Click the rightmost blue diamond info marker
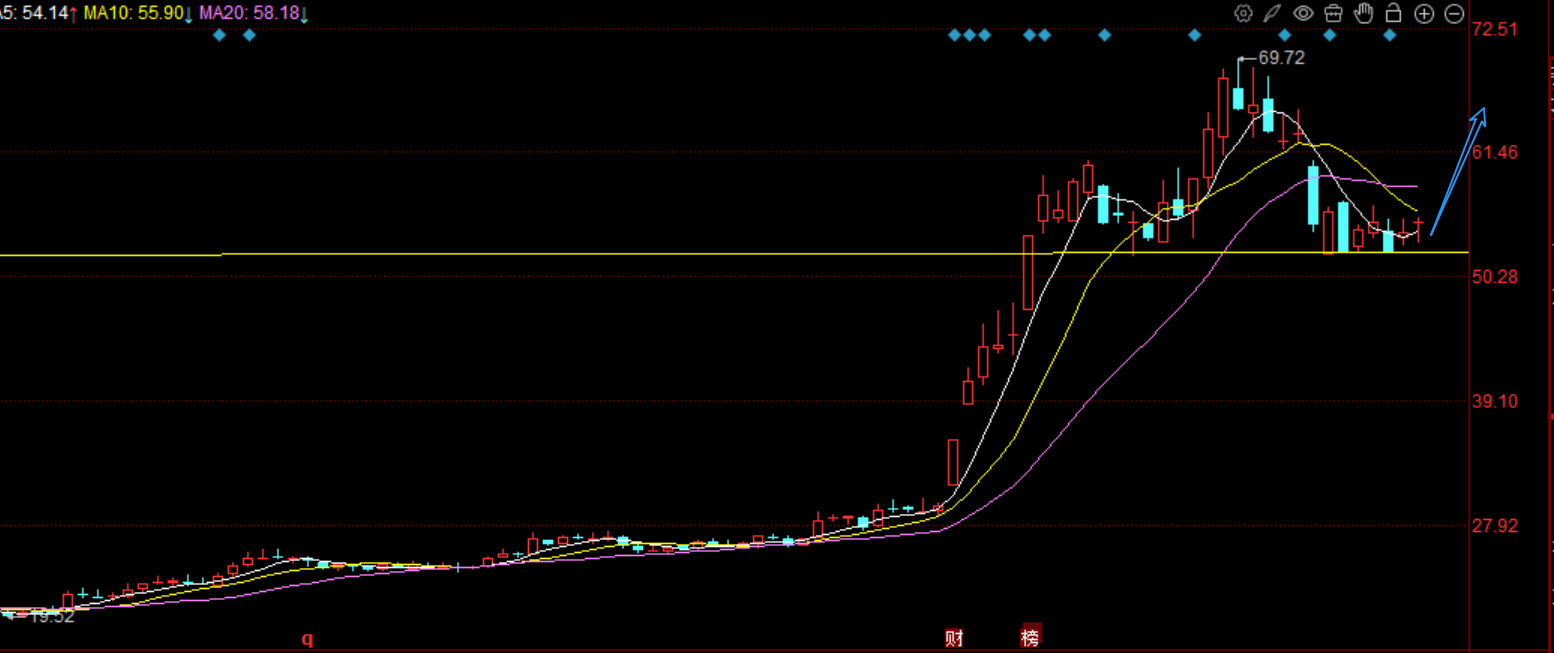Screen dimensions: 1554x653 (x=1390, y=35)
